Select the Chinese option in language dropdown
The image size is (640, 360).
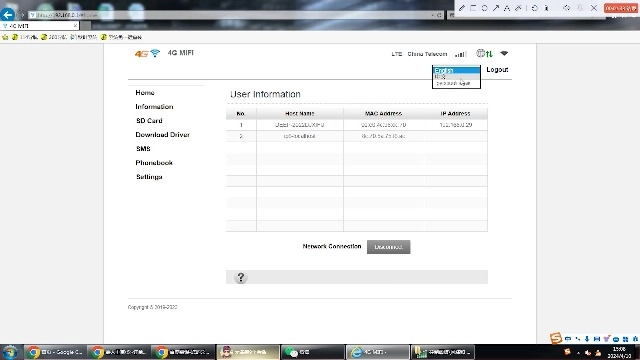coord(456,76)
